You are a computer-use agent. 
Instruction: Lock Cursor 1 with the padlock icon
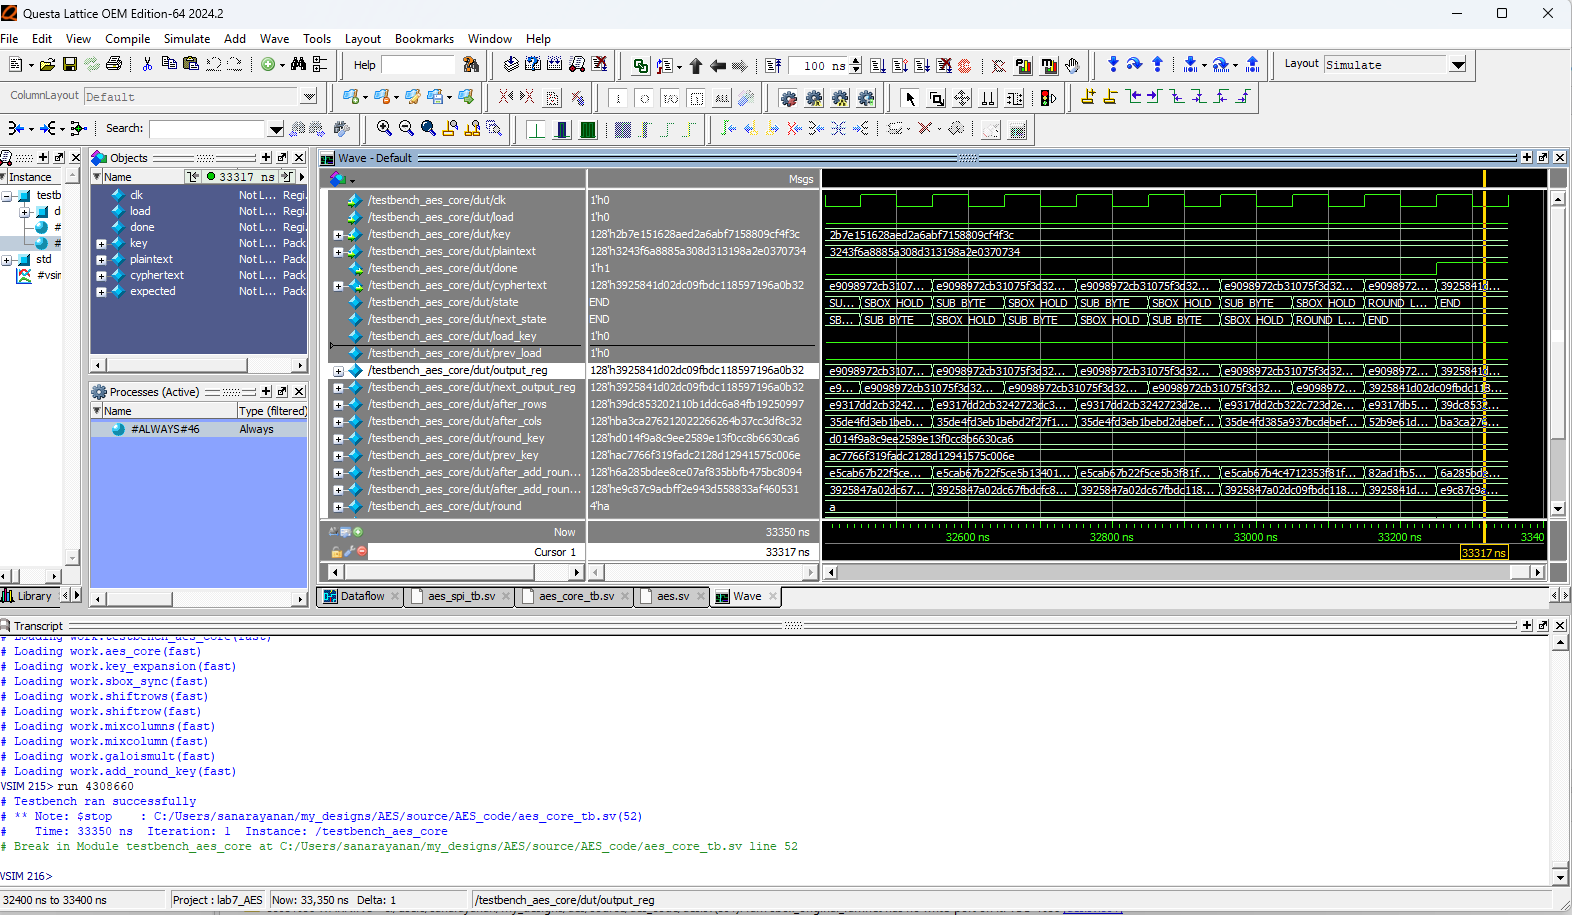pos(337,552)
